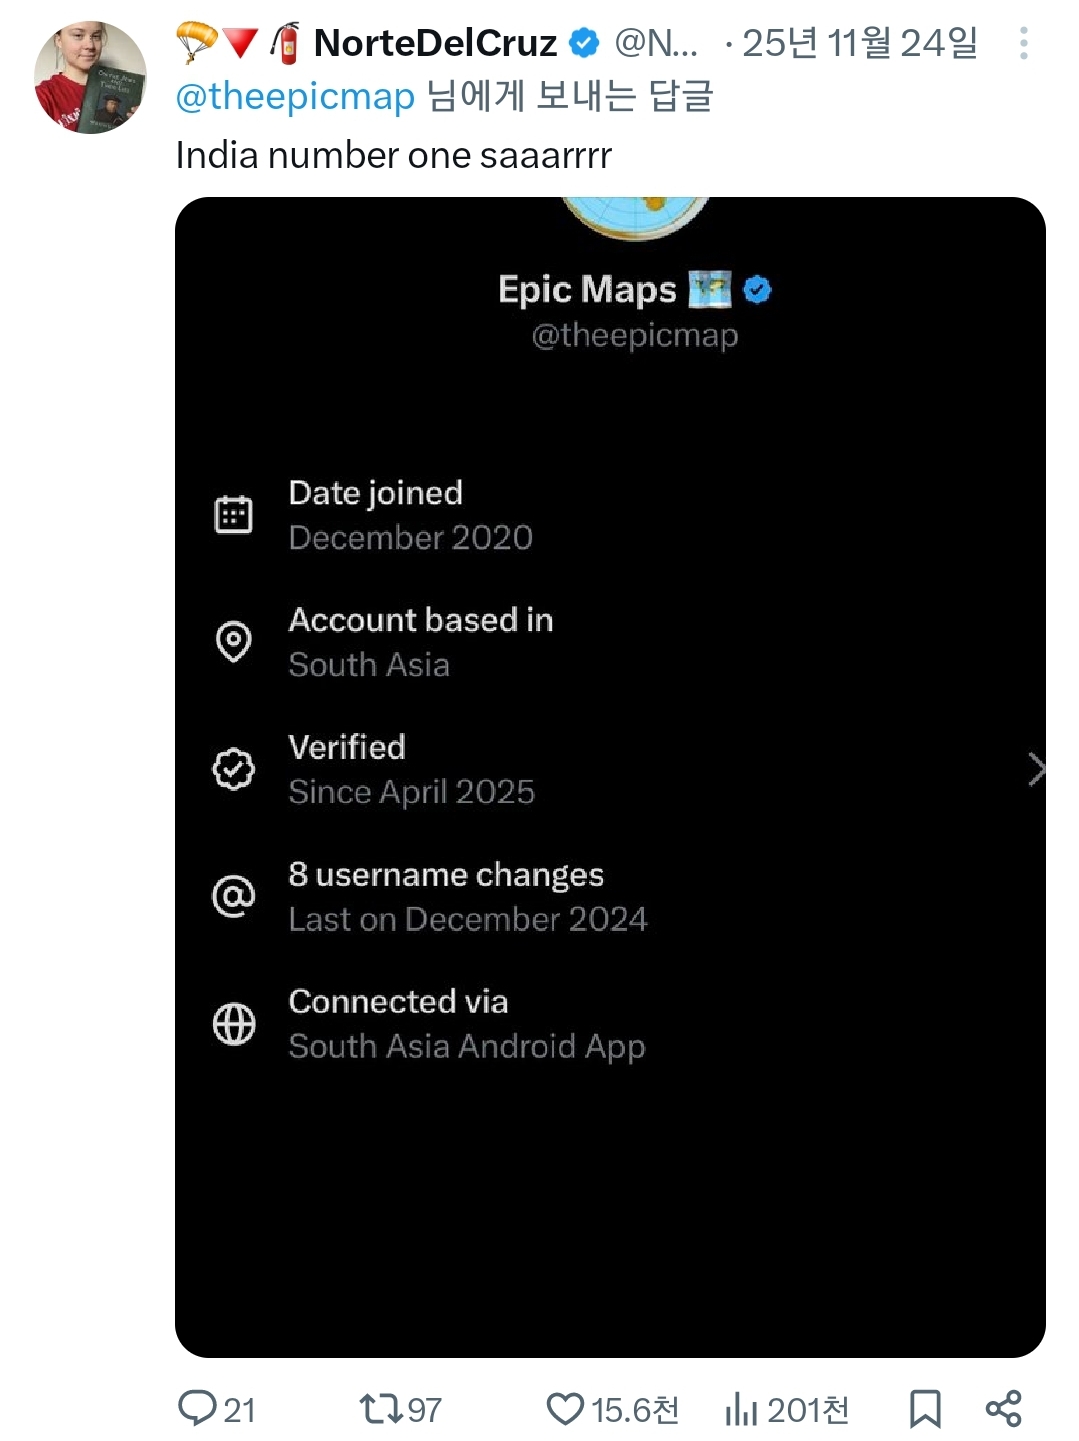Bookmark this tweet
1079x1441 pixels.
pos(925,1408)
